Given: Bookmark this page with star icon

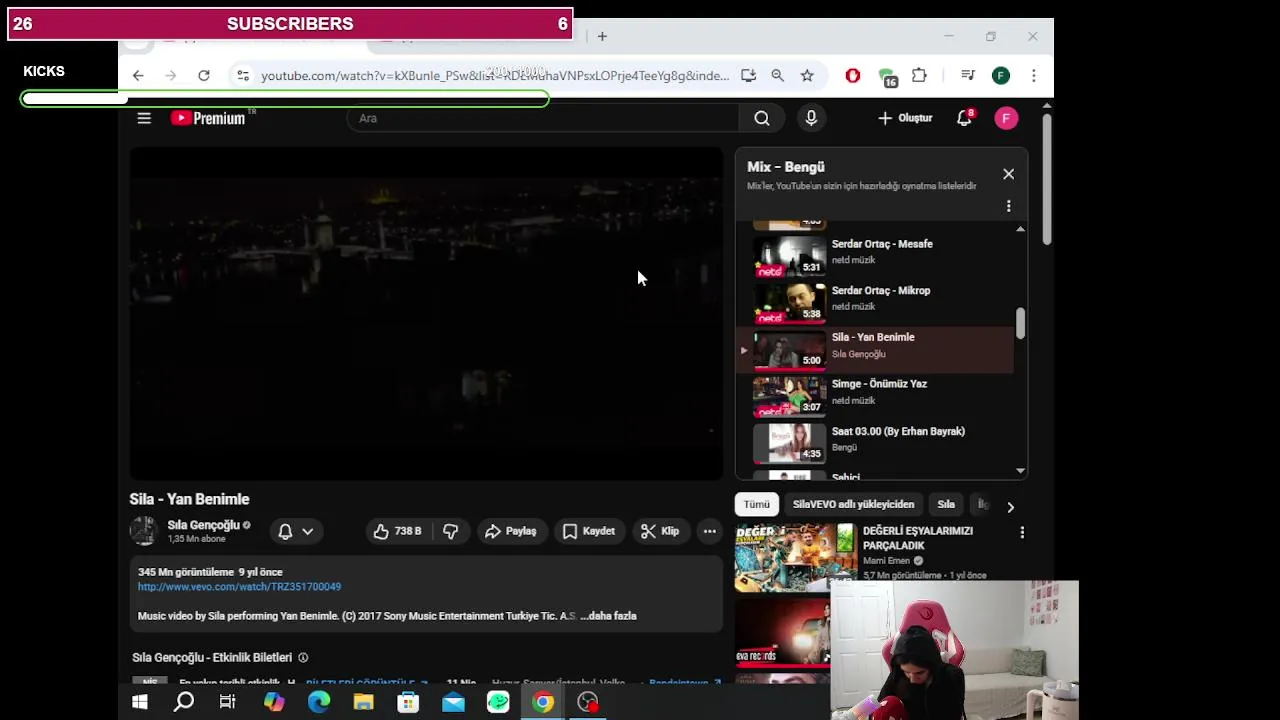Looking at the screenshot, I should 807,75.
